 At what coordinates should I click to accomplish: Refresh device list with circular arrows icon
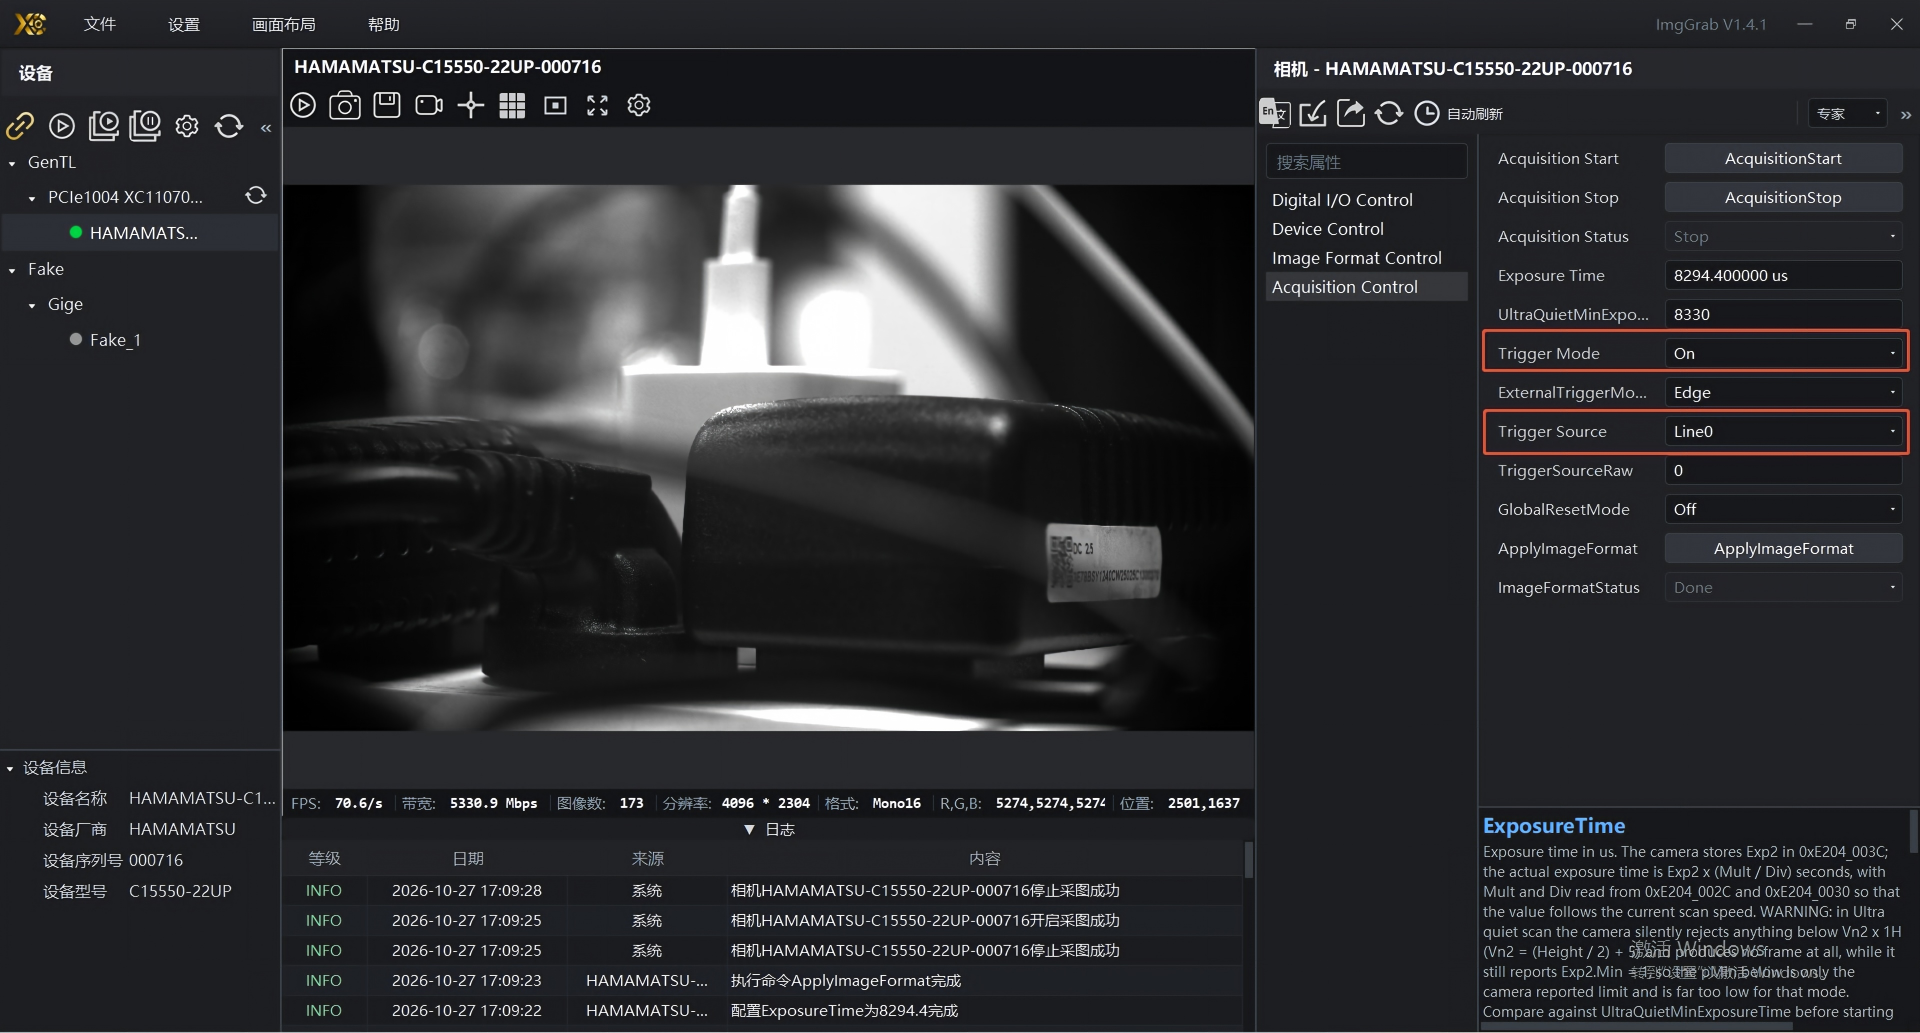[x=229, y=125]
